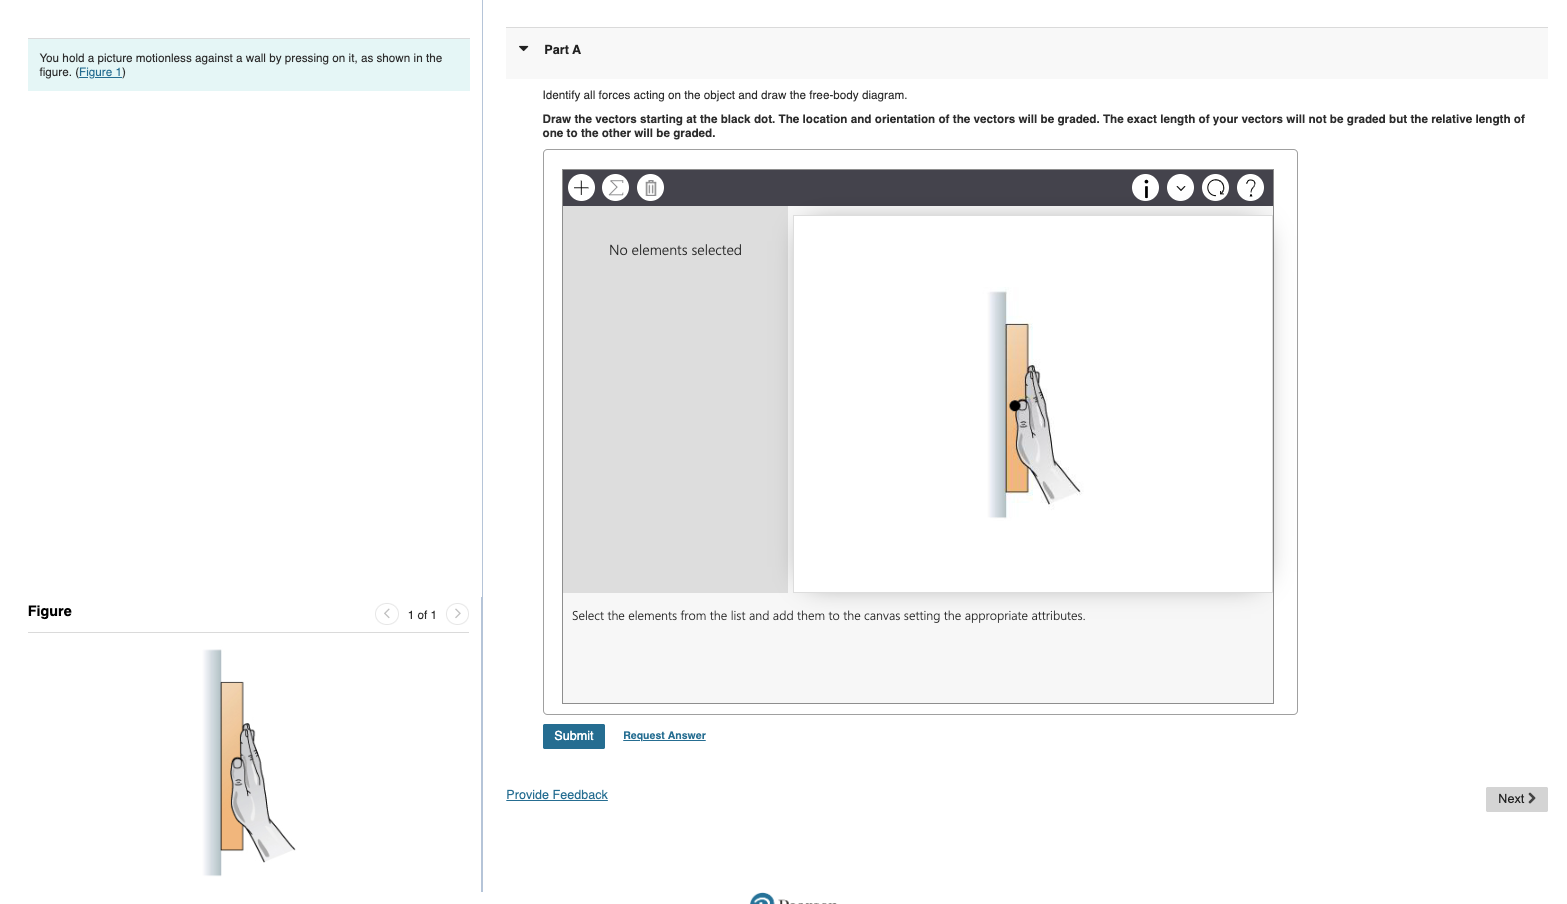Open help via the question mark icon
1567x904 pixels.
pos(1250,187)
